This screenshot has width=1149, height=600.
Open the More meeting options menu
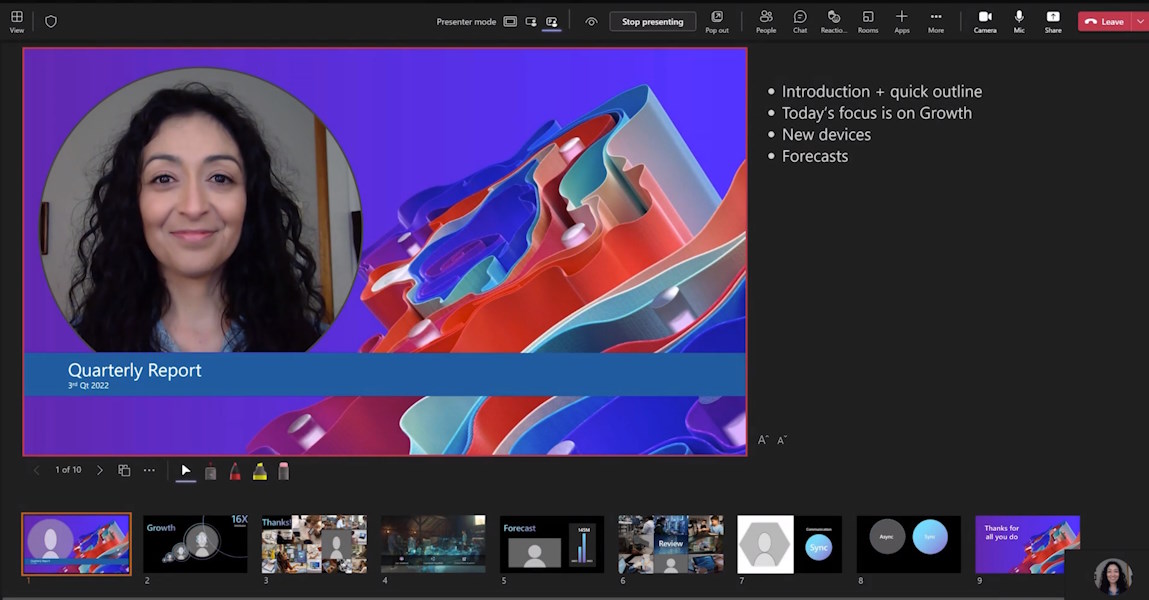pyautogui.click(x=935, y=19)
